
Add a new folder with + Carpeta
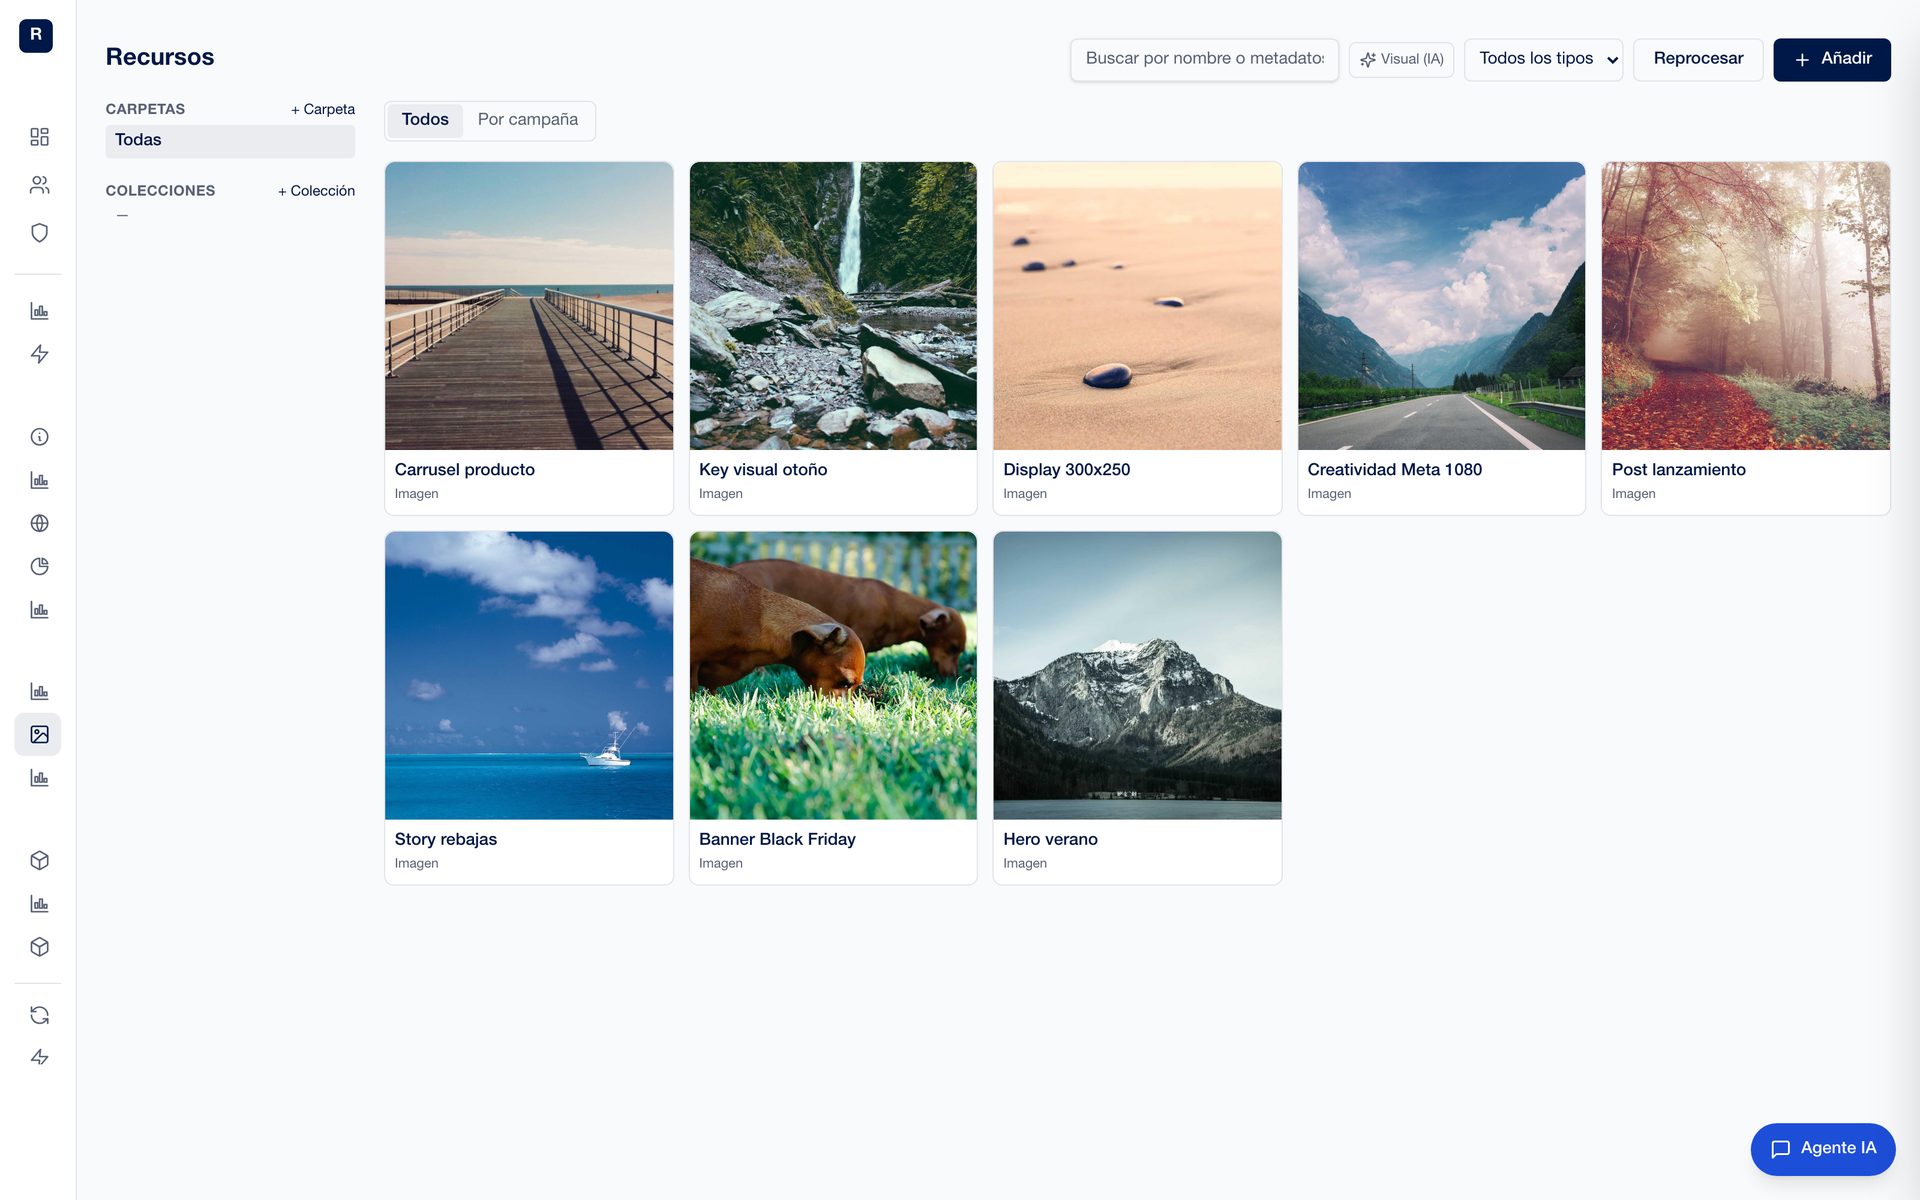tap(322, 109)
